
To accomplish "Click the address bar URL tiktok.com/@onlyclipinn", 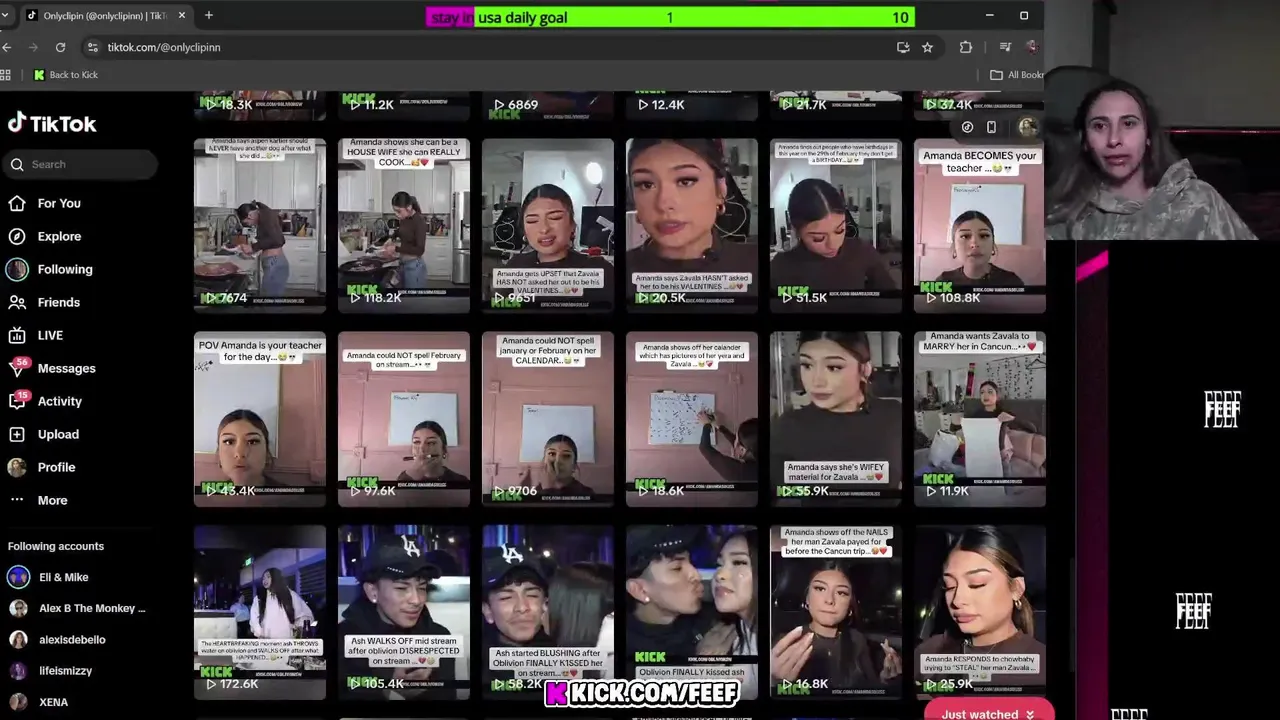I will tap(164, 47).
